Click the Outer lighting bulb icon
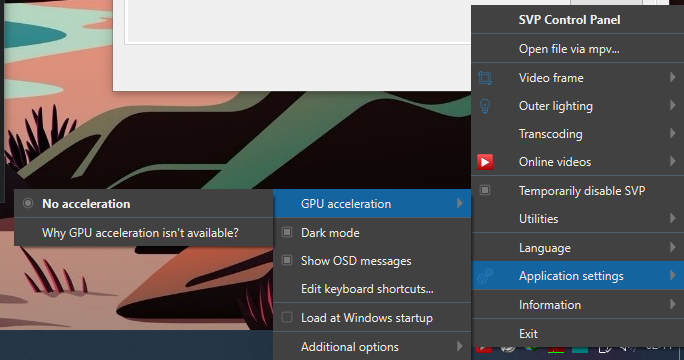This screenshot has height=360, width=684. (x=485, y=106)
